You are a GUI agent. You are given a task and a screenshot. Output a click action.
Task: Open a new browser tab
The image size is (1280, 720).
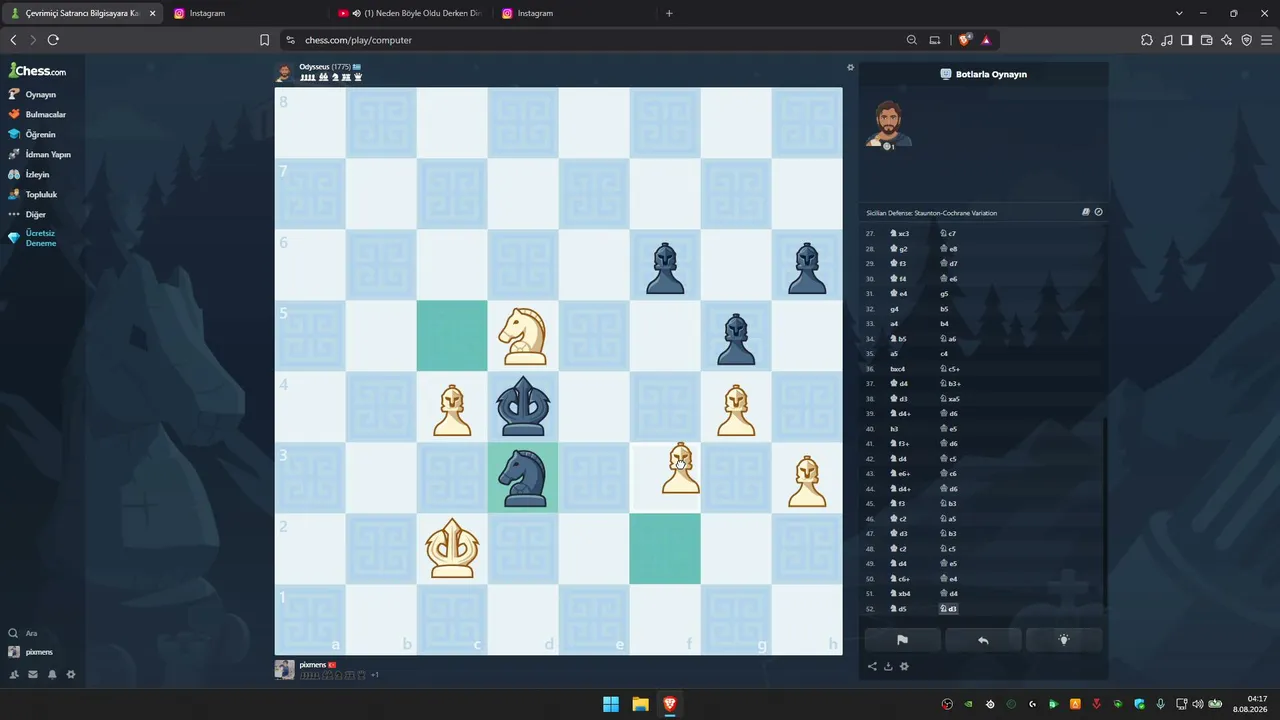point(669,13)
